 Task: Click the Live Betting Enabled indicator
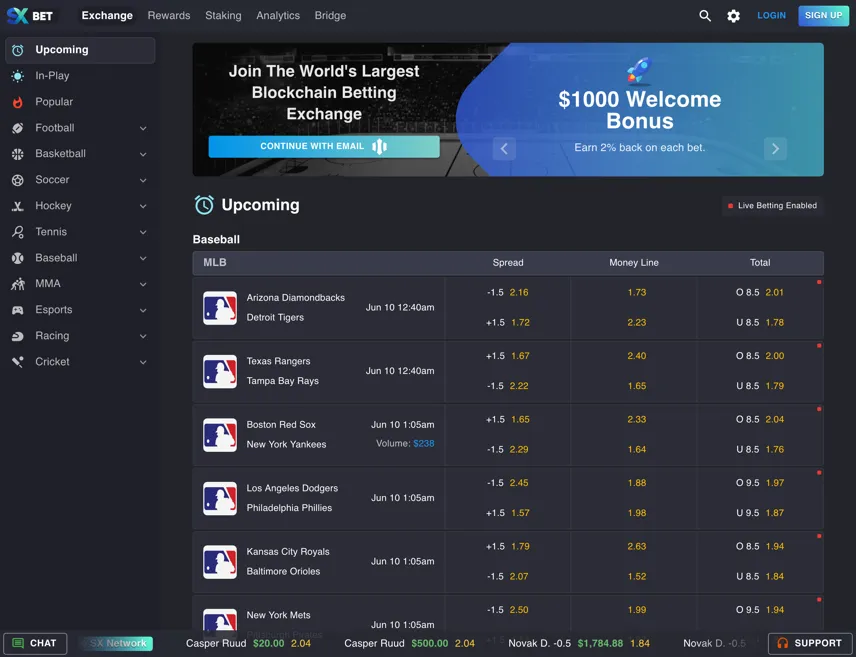pos(772,206)
